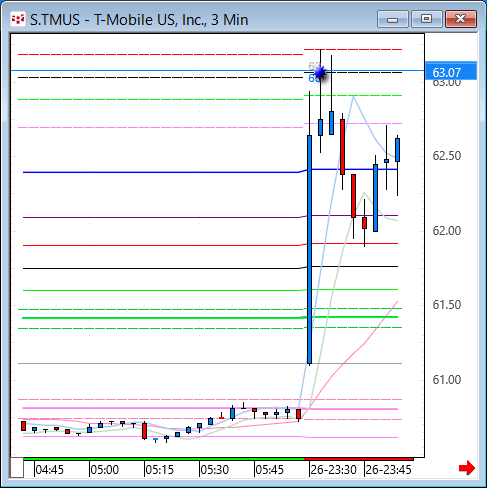Viewport: 487px width, 488px height.
Task: Click the 63.07 current price label
Action: [451, 72]
